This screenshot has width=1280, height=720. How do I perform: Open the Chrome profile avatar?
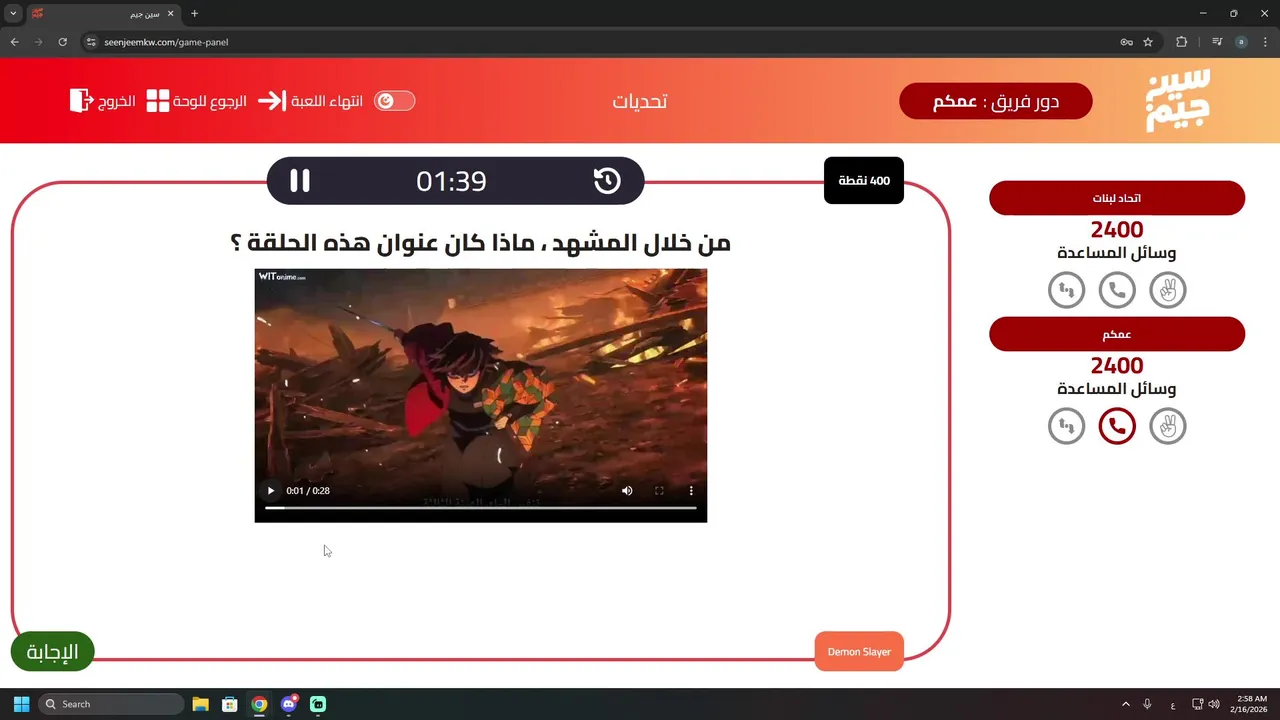1241,42
